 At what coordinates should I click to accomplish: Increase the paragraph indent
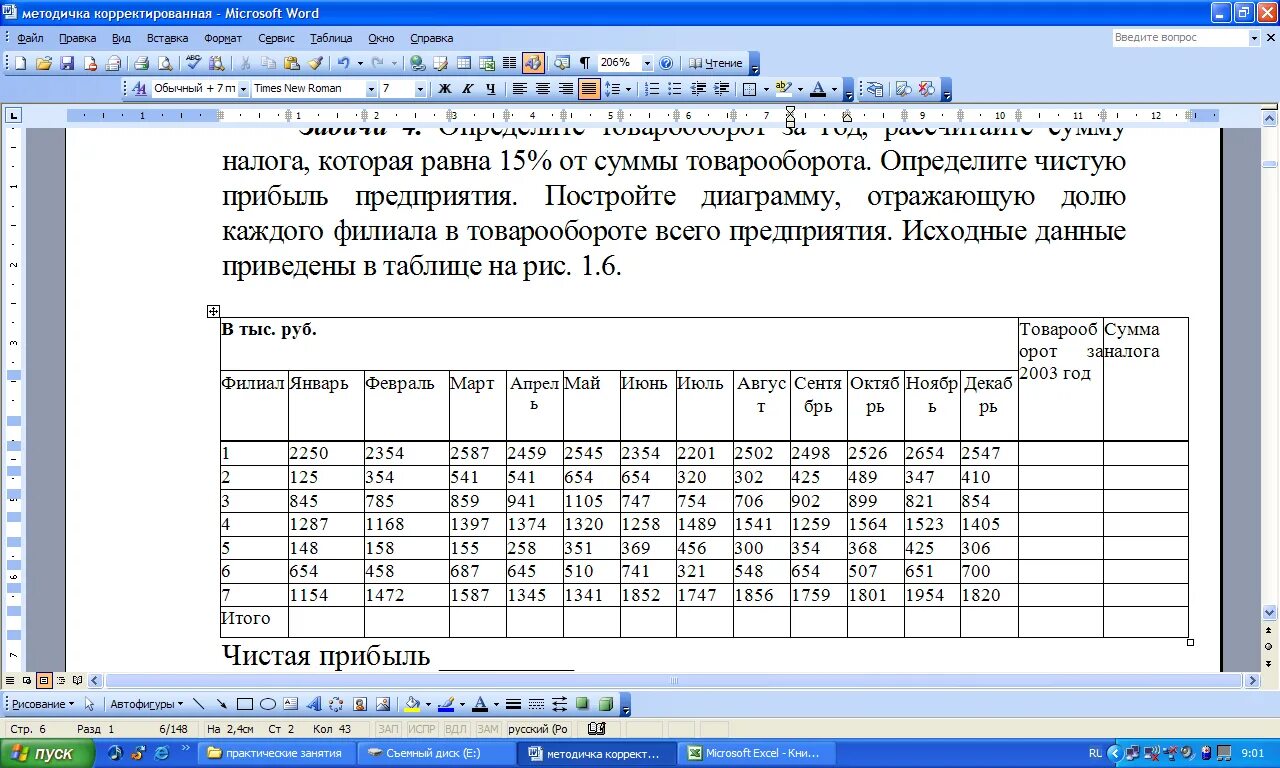(721, 89)
